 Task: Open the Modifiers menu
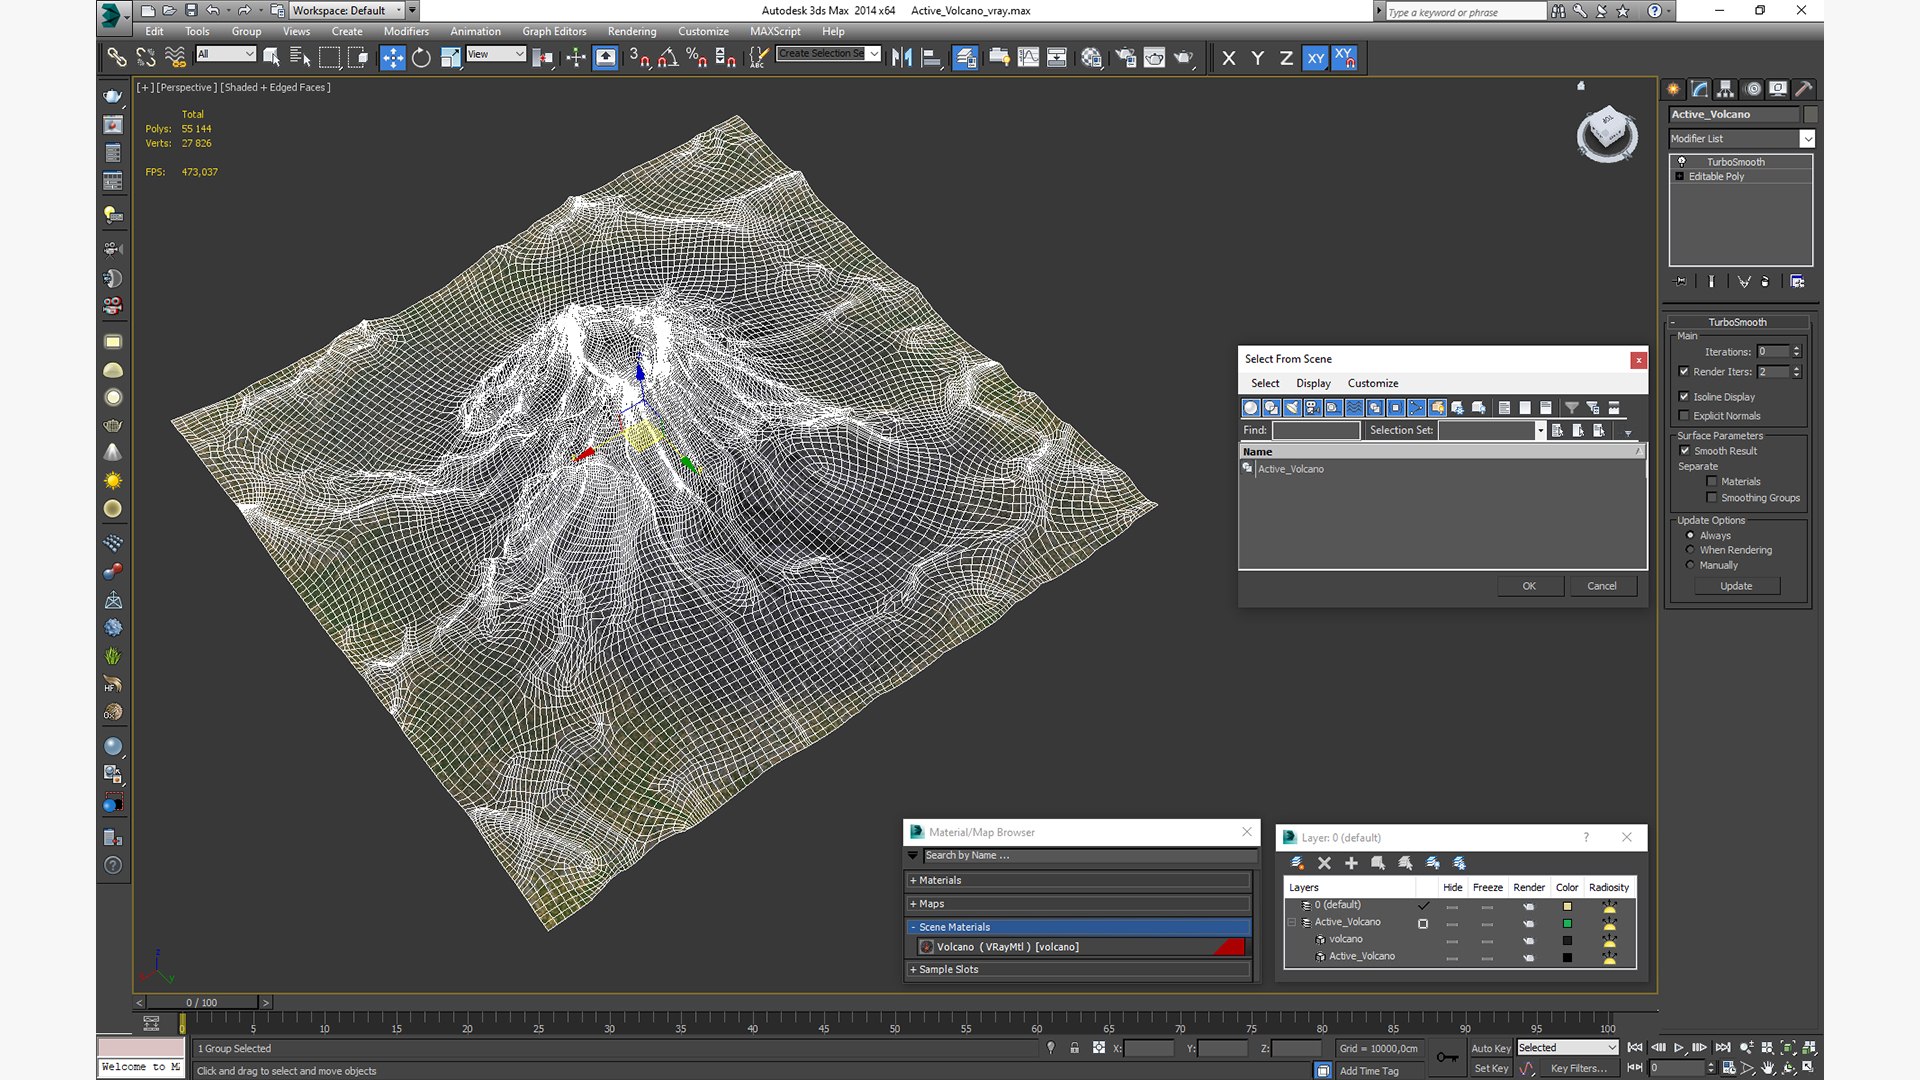pos(406,31)
